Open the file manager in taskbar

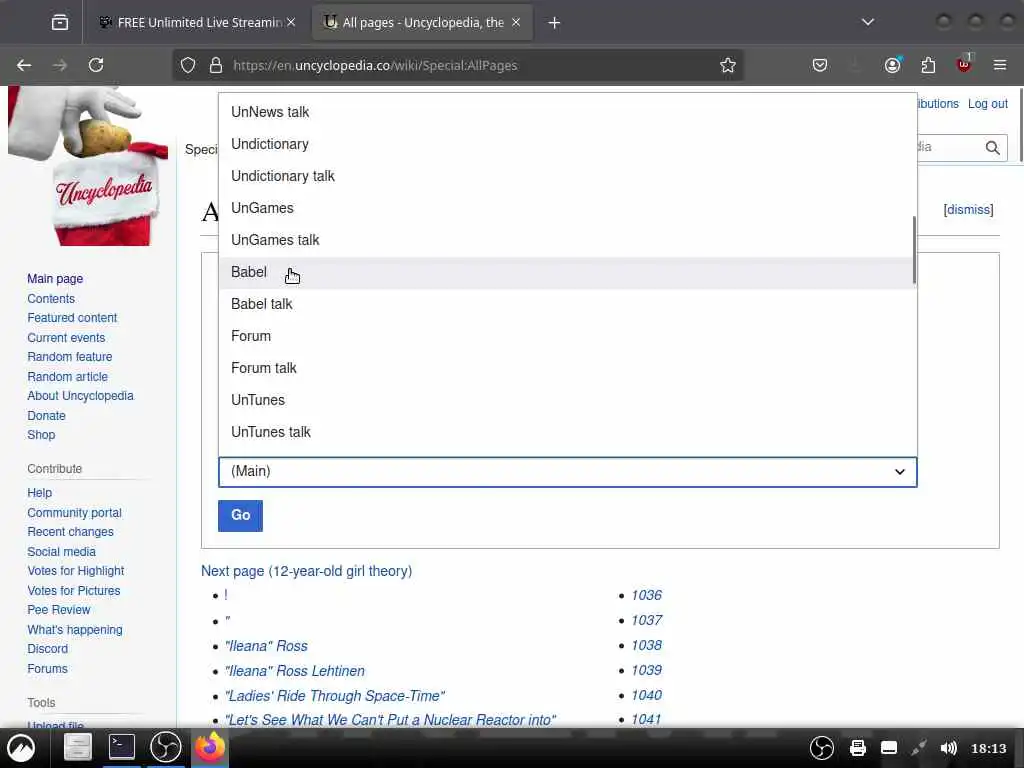point(77,747)
